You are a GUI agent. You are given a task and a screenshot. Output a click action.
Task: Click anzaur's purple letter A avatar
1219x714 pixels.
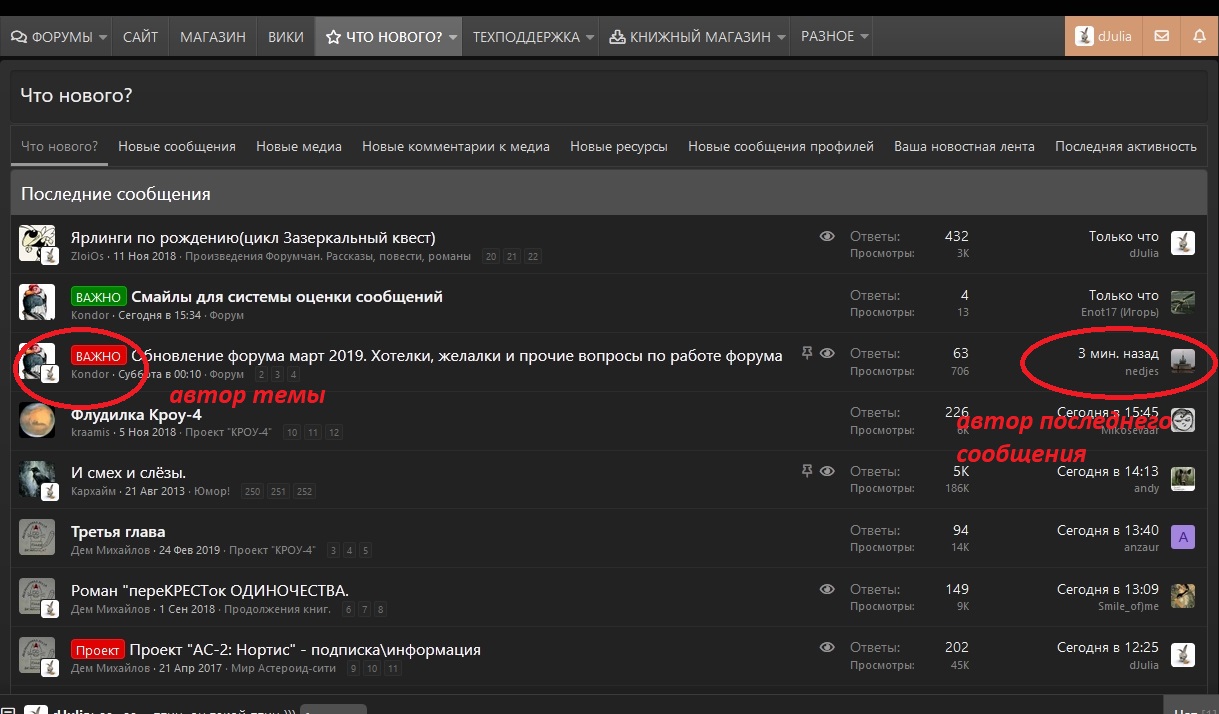[x=1182, y=538]
